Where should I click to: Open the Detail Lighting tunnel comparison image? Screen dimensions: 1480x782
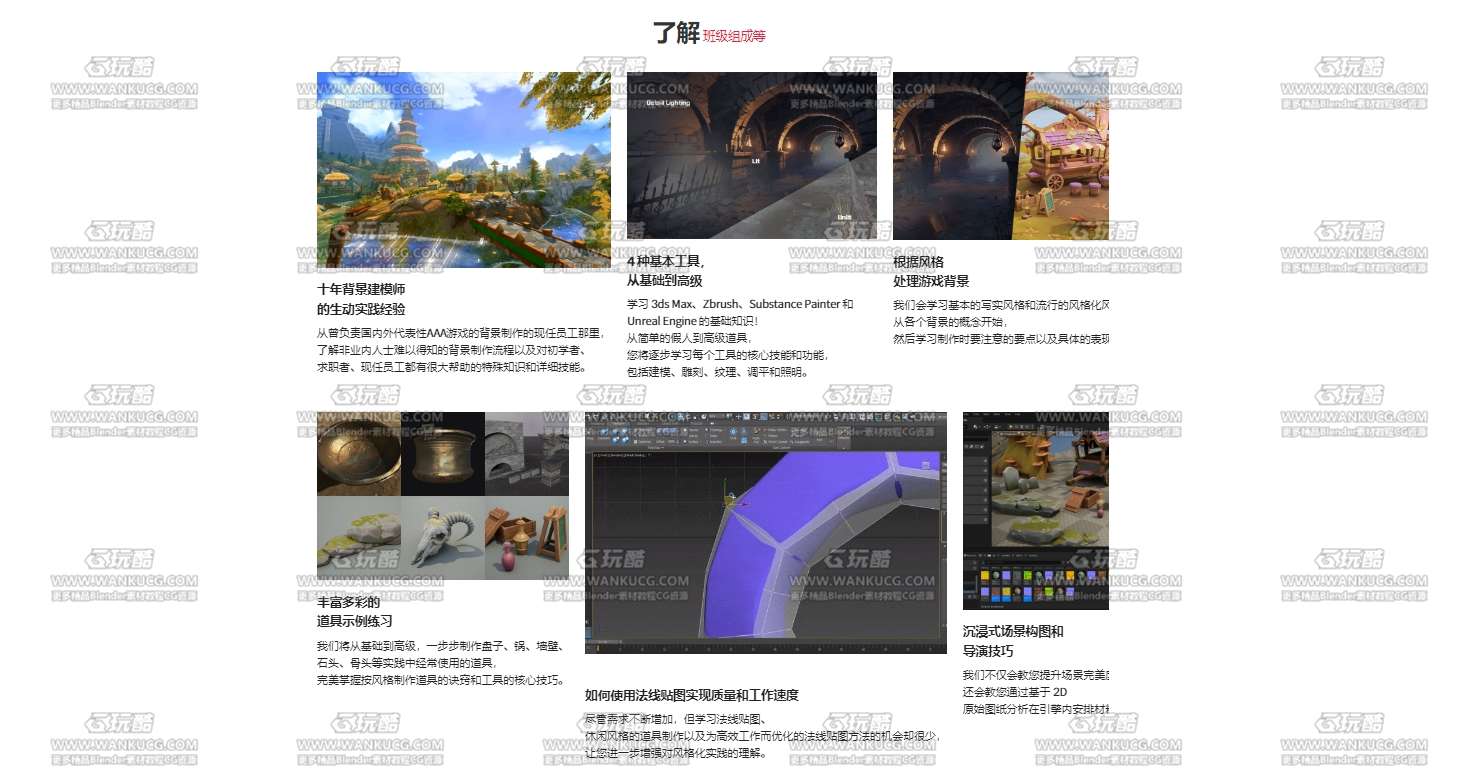752,156
